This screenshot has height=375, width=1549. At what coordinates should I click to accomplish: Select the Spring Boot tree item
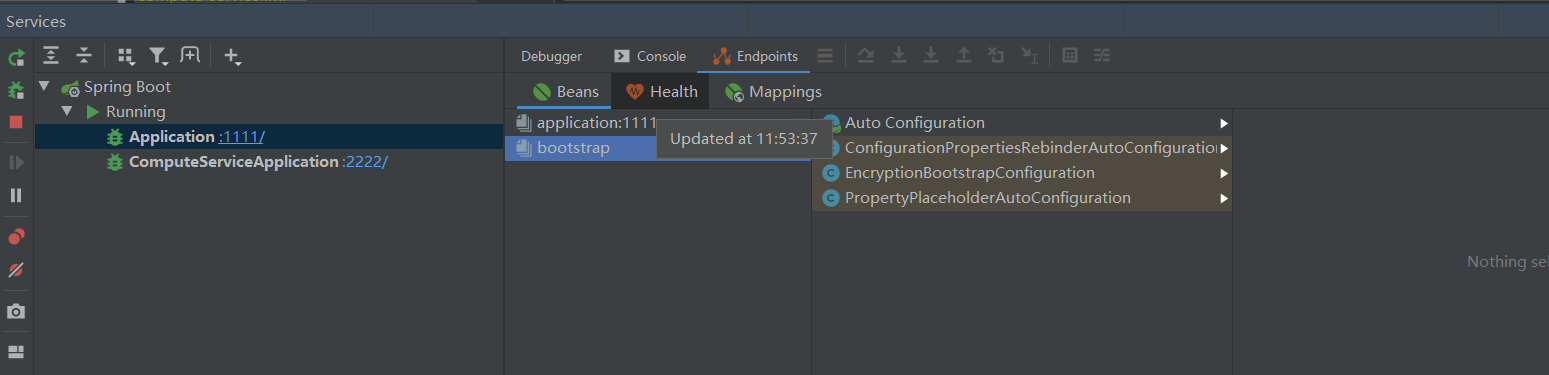(127, 87)
